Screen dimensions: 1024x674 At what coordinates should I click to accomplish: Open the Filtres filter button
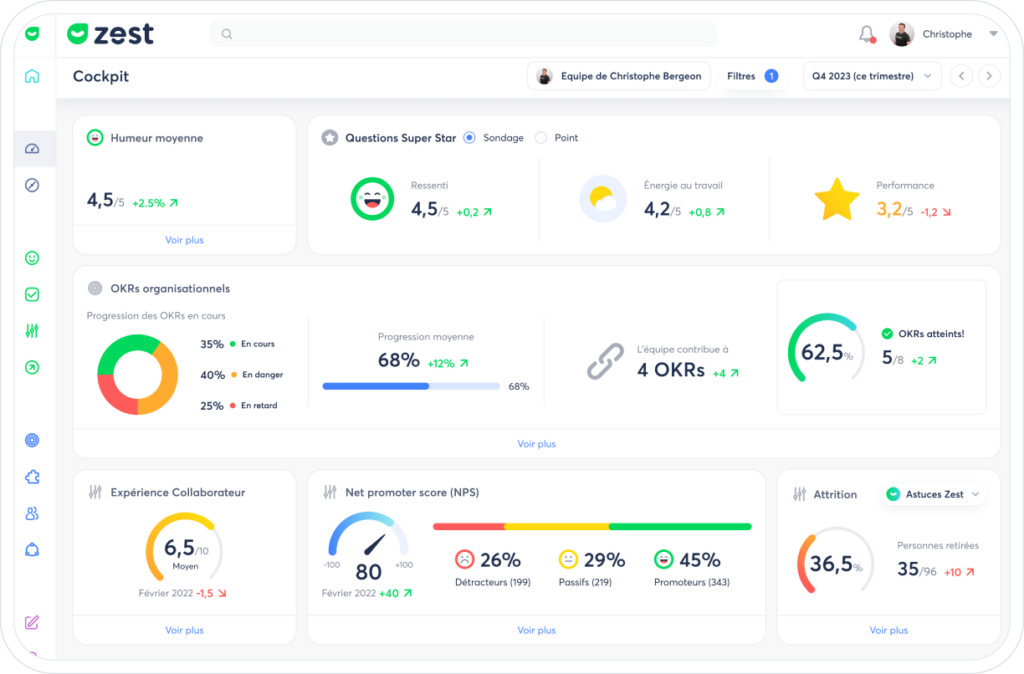click(752, 76)
